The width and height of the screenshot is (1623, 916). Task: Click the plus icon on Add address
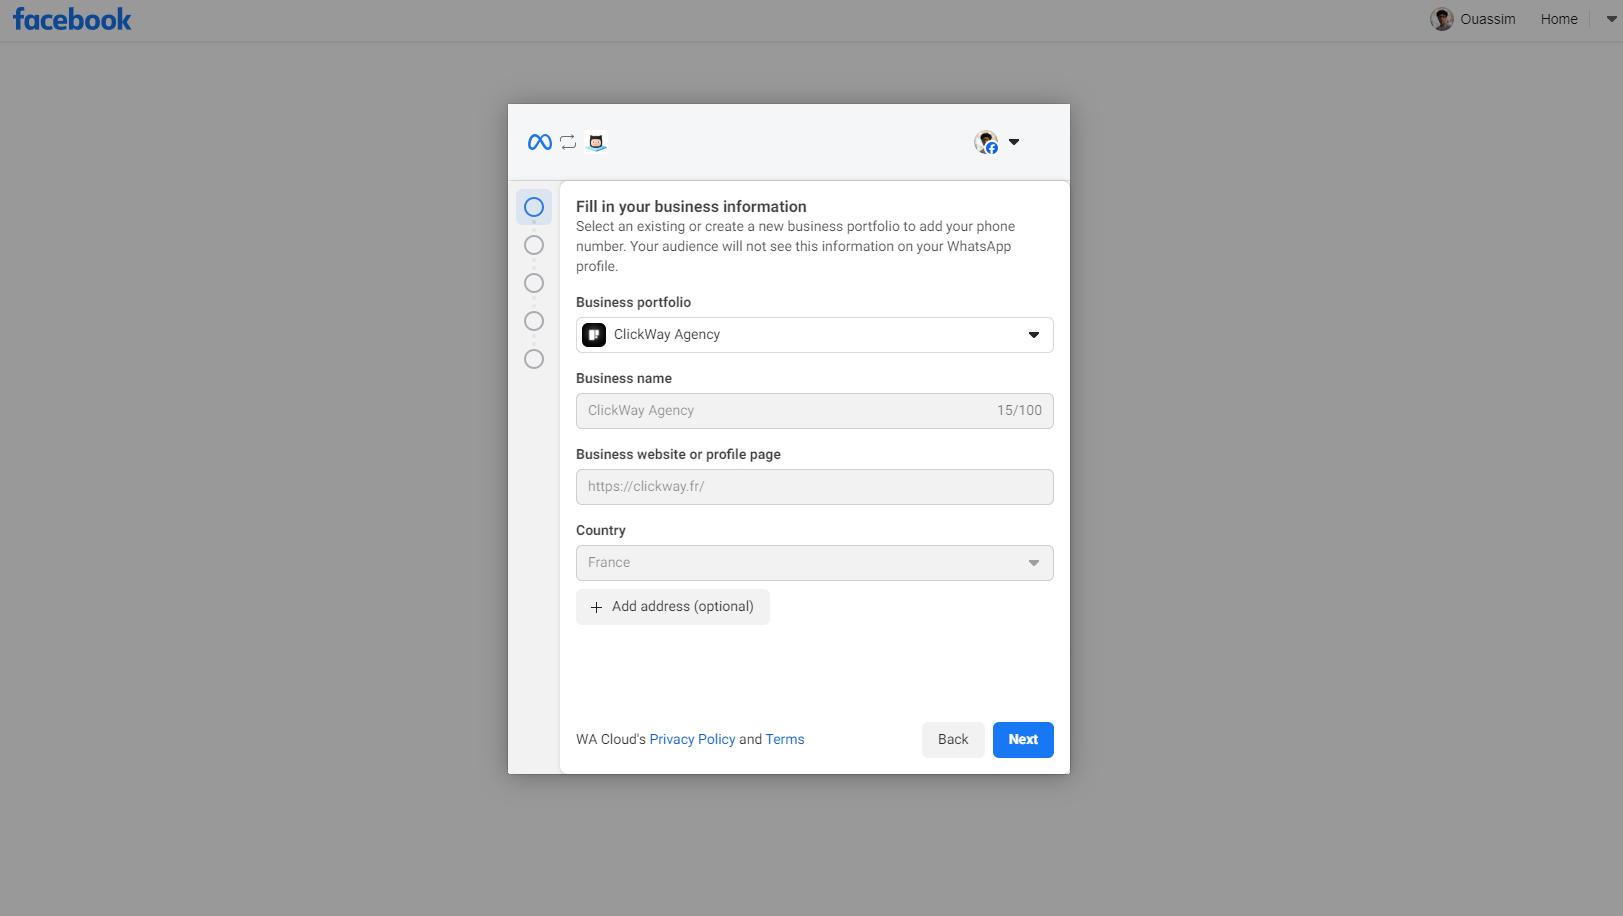(x=596, y=607)
